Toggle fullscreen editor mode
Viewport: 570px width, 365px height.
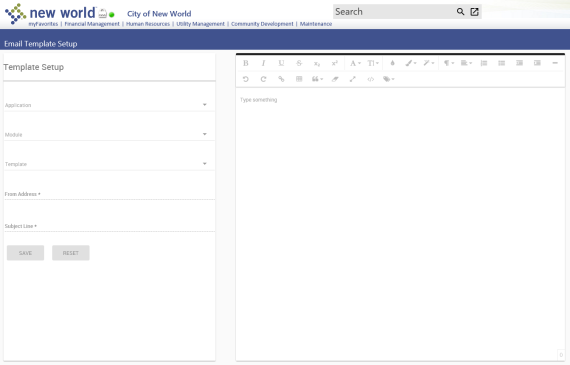[x=353, y=79]
